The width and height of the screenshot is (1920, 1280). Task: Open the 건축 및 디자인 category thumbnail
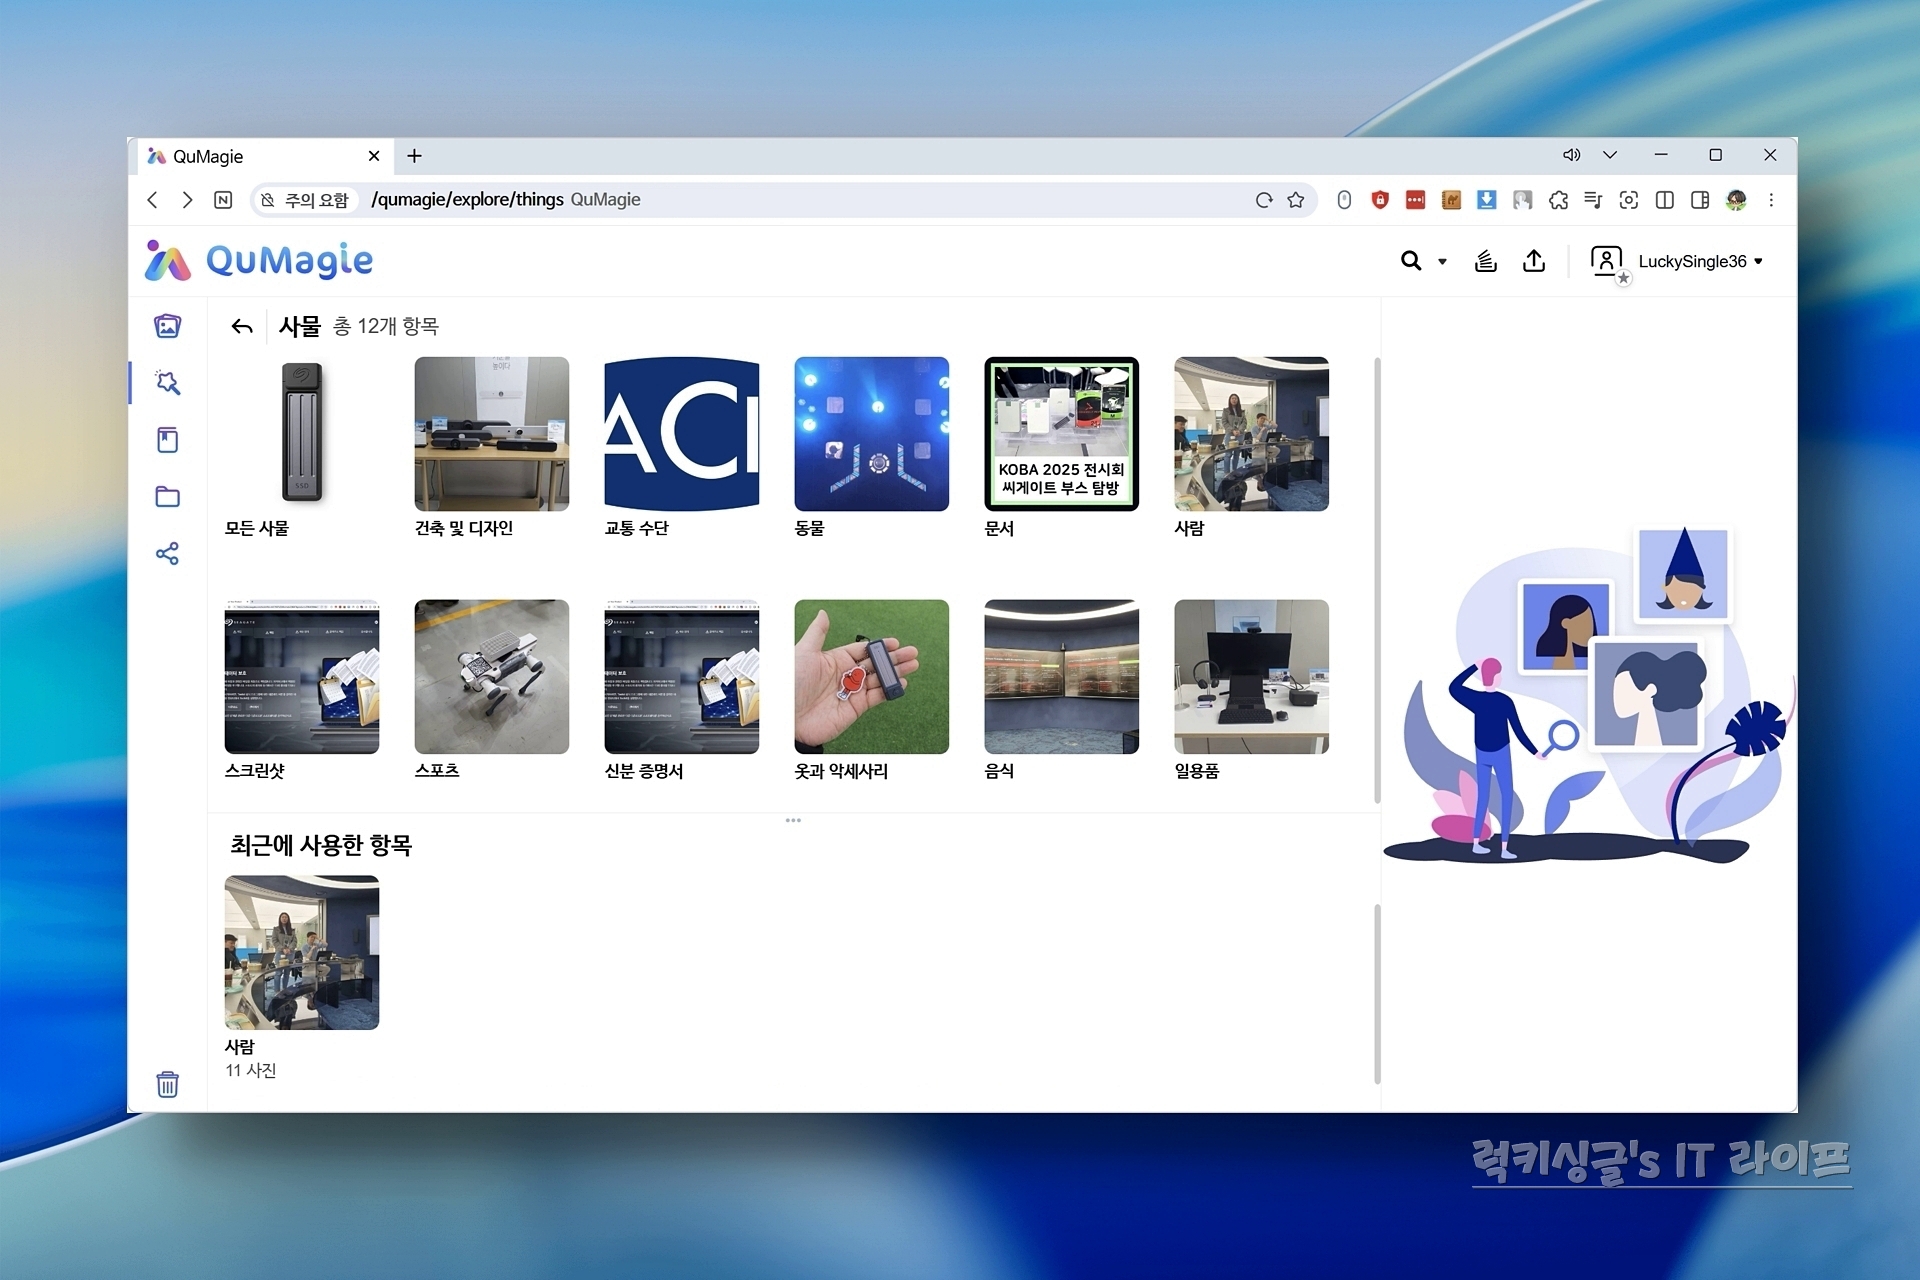(492, 434)
